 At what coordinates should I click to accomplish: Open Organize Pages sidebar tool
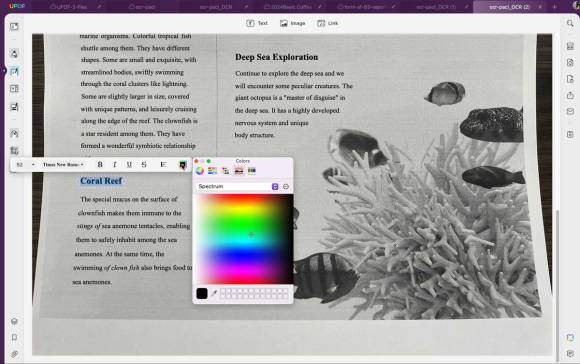click(14, 89)
